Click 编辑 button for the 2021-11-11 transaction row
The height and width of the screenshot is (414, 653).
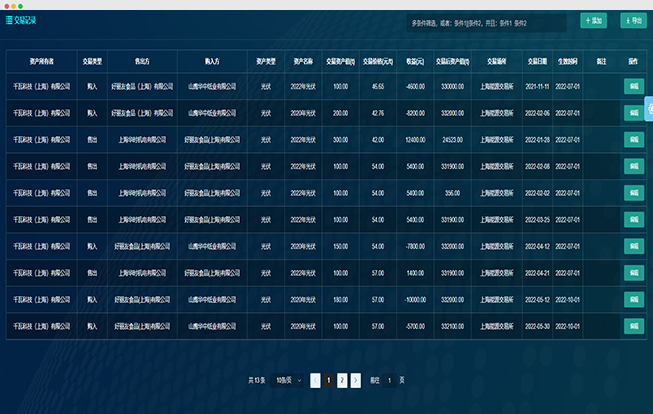click(632, 86)
